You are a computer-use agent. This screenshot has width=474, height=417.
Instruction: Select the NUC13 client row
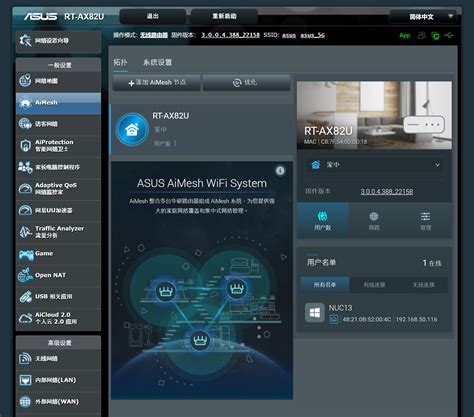pos(374,313)
